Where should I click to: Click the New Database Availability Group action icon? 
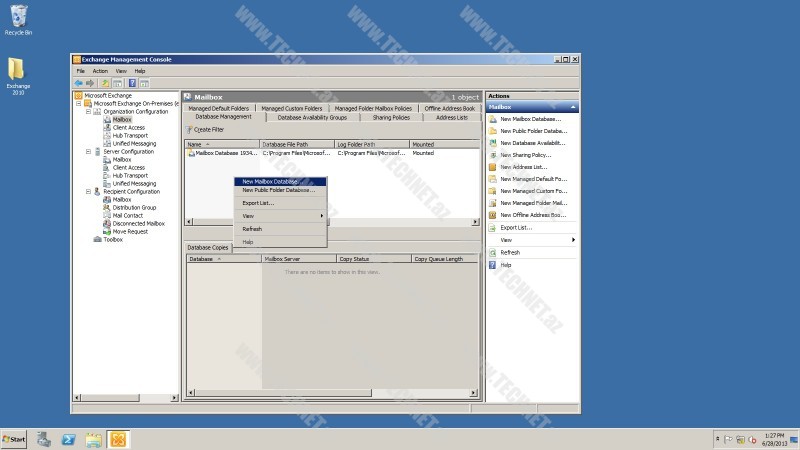492,143
